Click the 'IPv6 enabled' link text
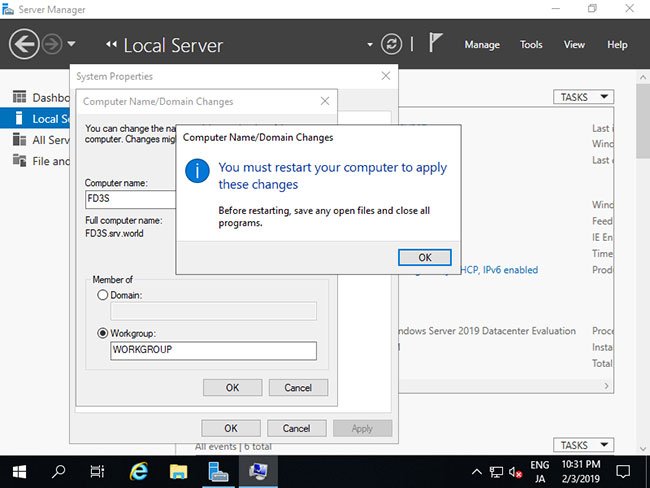This screenshot has height=488, width=650. coord(510,270)
